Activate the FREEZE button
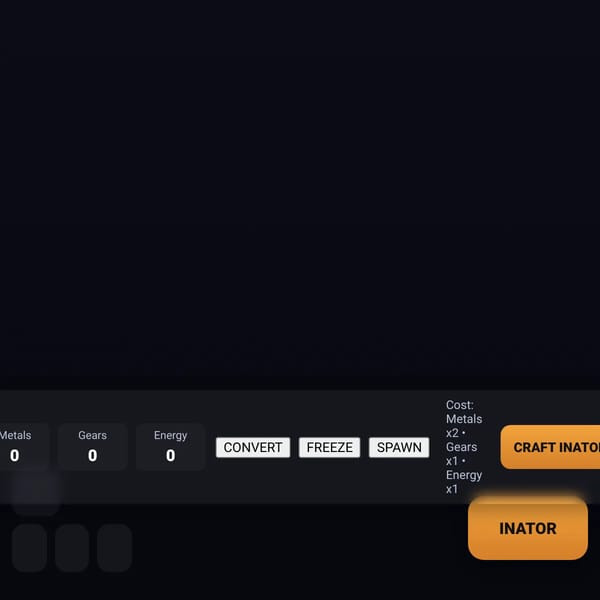The image size is (600, 600). (329, 447)
